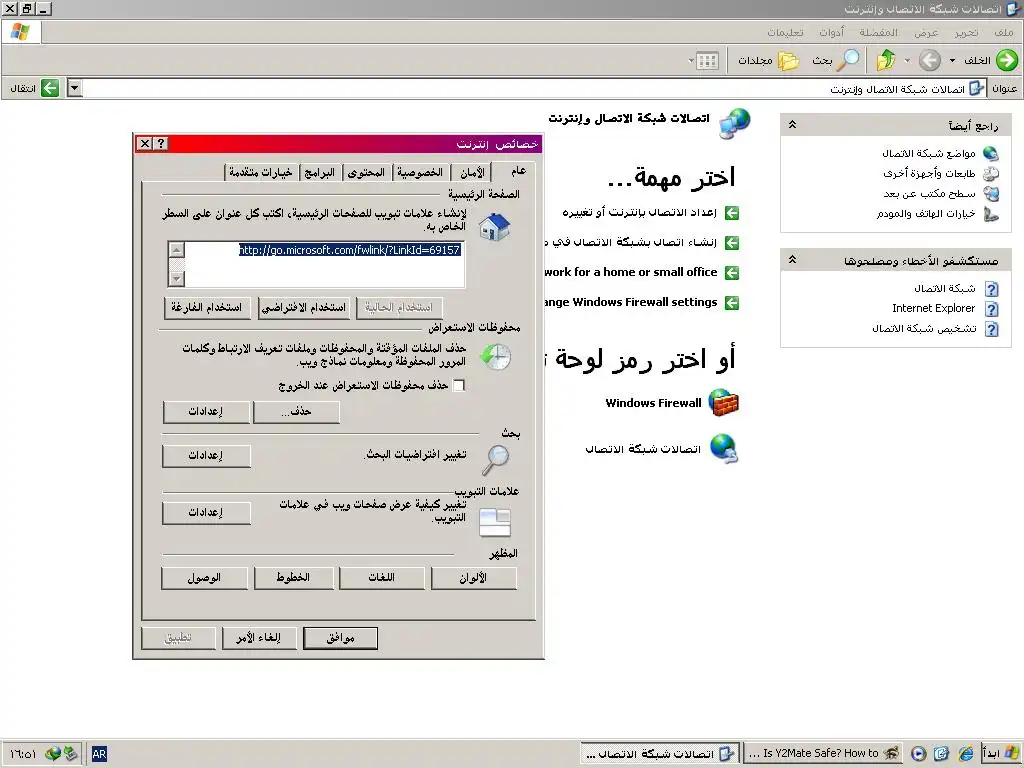Image resolution: width=1024 pixels, height=768 pixels.
Task: Select the General (عام) tab
Action: click(518, 170)
